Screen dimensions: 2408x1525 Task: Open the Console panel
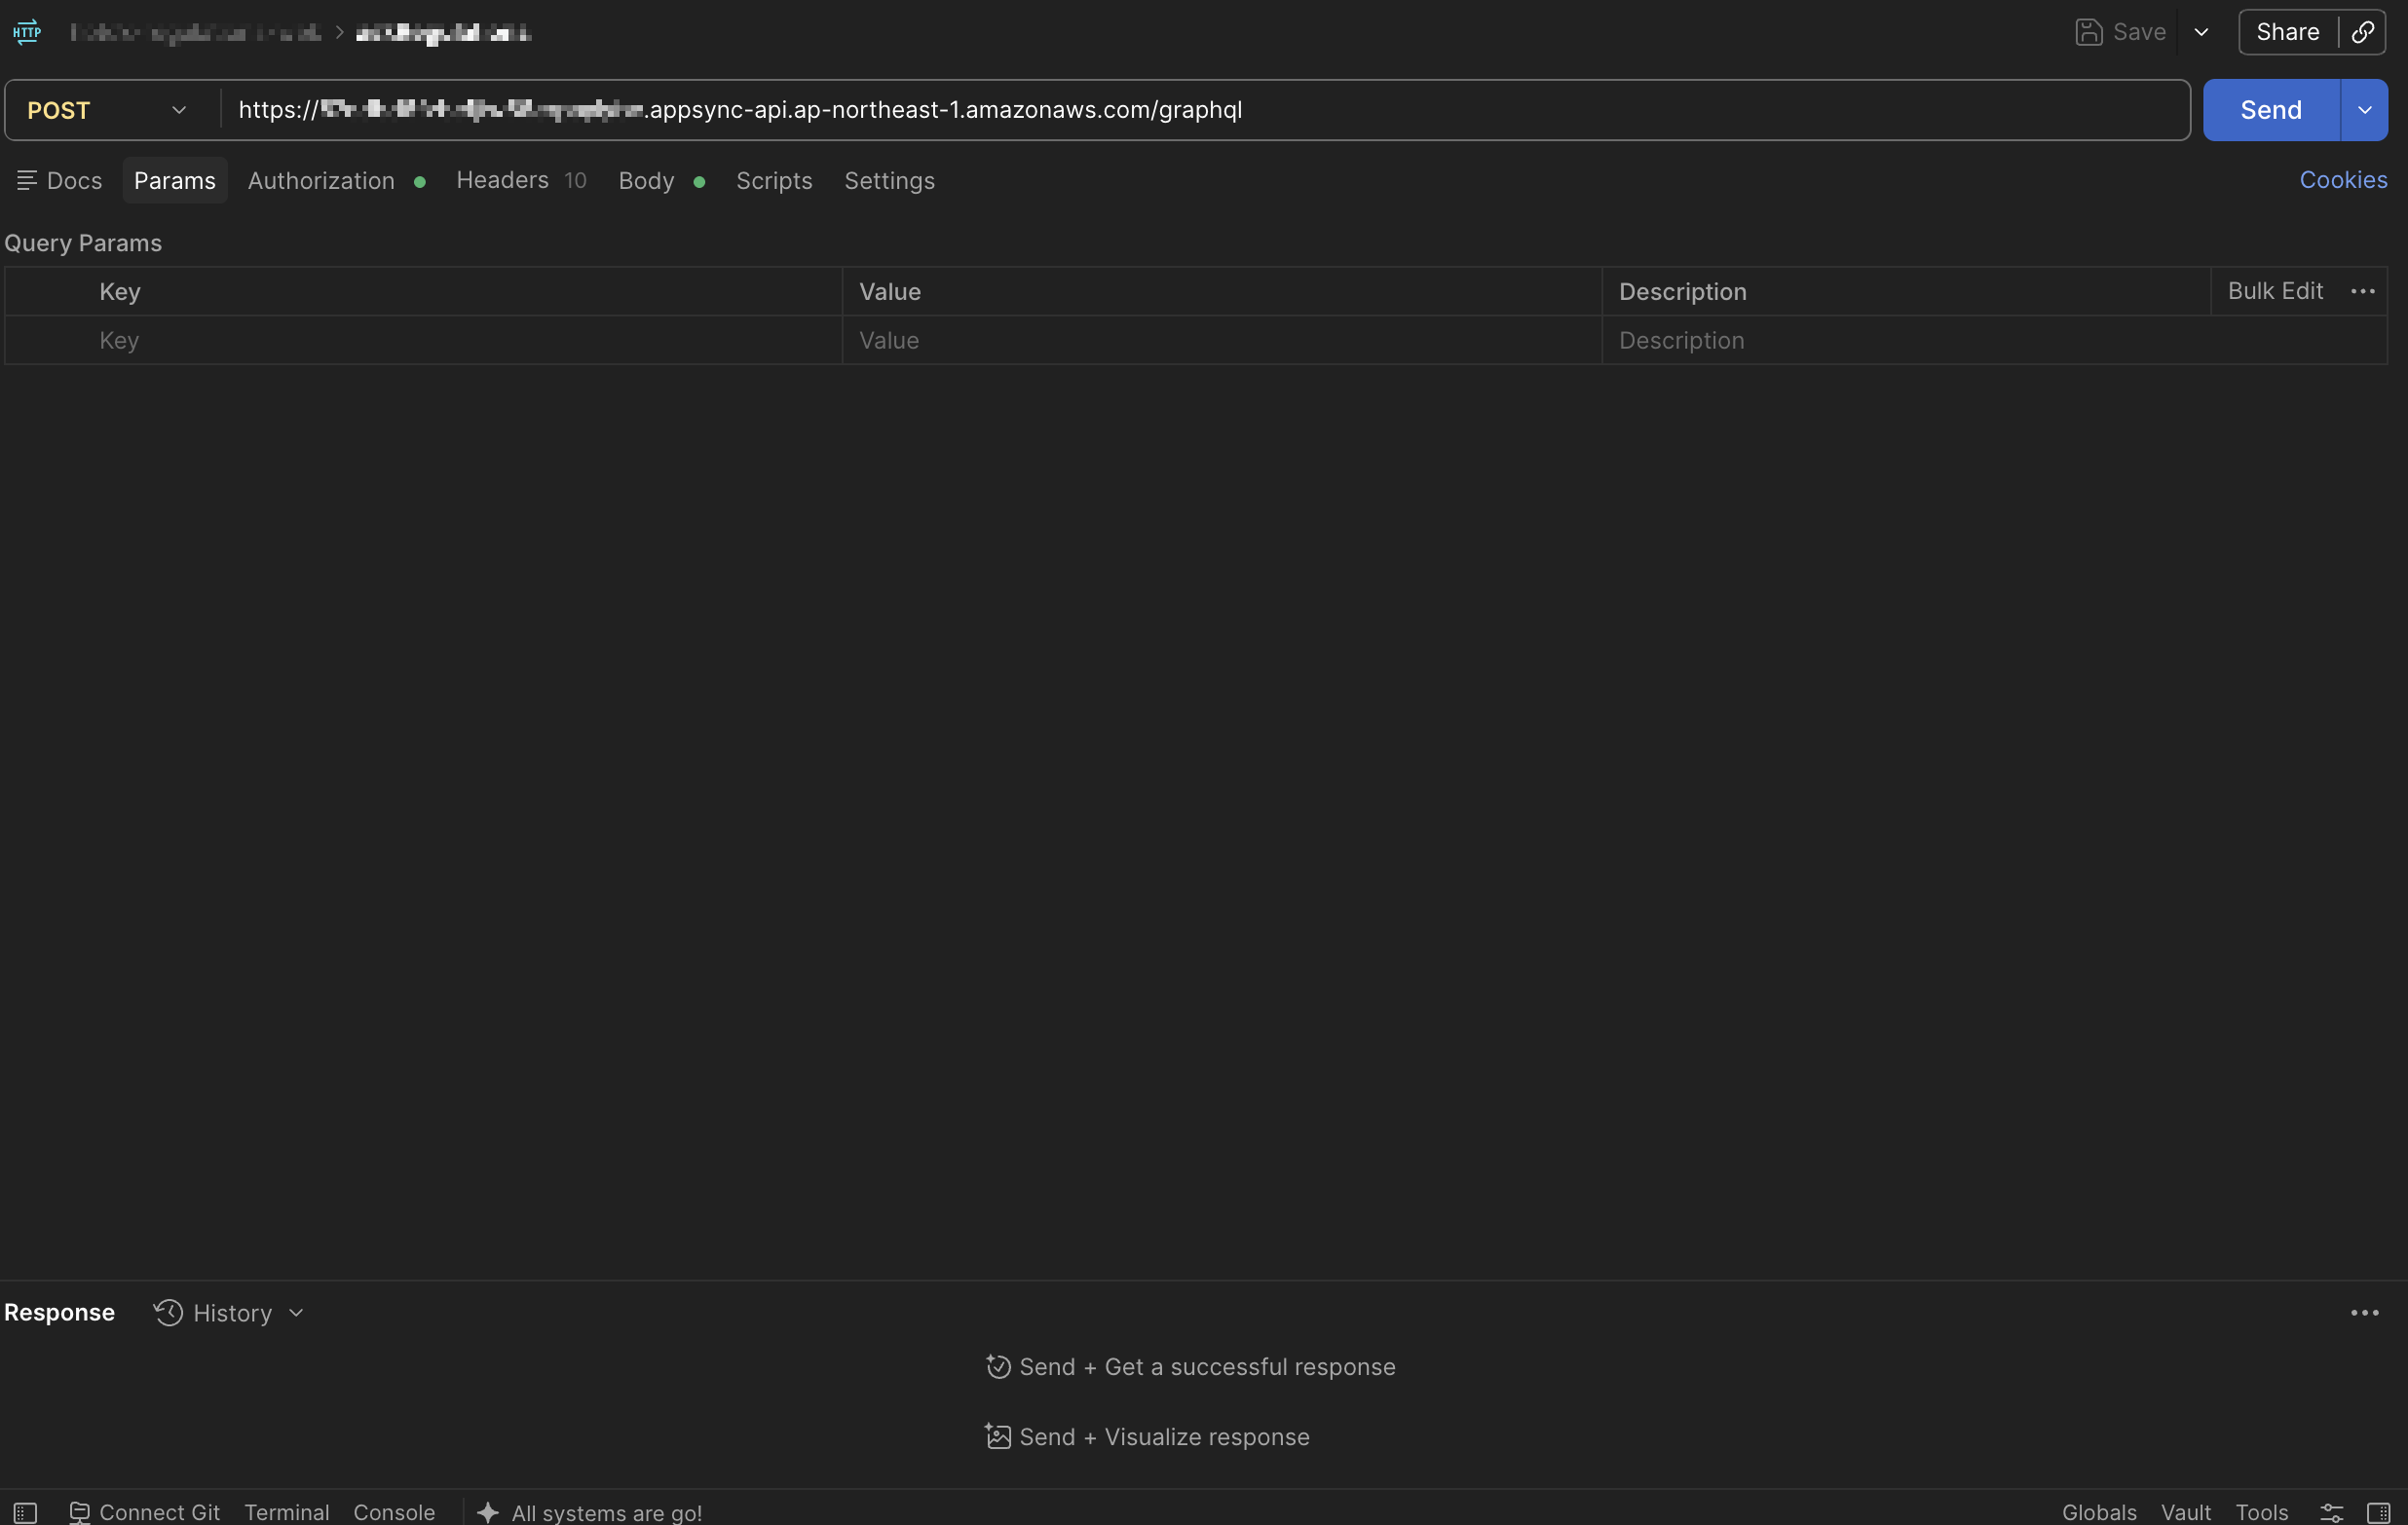(x=394, y=1512)
